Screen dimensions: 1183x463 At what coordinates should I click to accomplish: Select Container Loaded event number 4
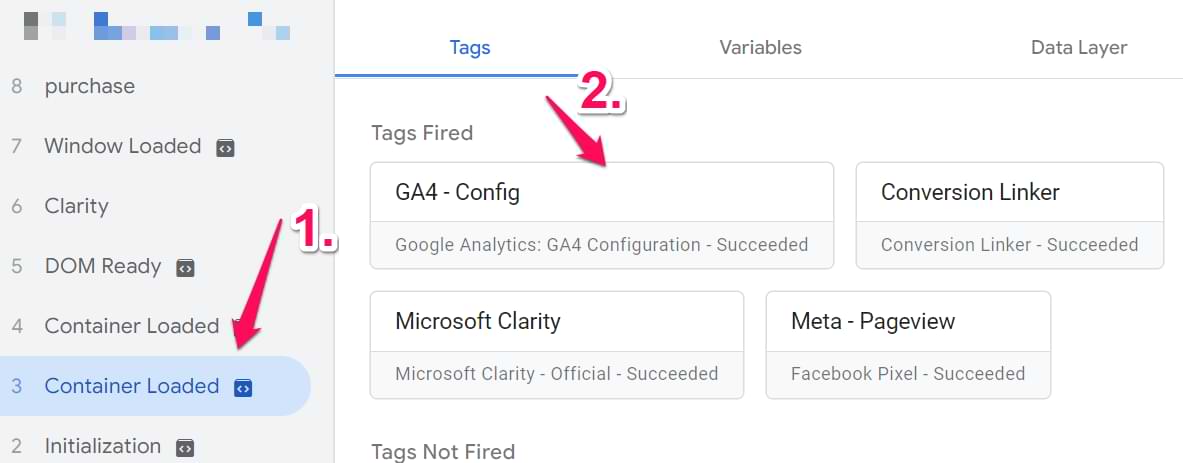click(x=131, y=326)
